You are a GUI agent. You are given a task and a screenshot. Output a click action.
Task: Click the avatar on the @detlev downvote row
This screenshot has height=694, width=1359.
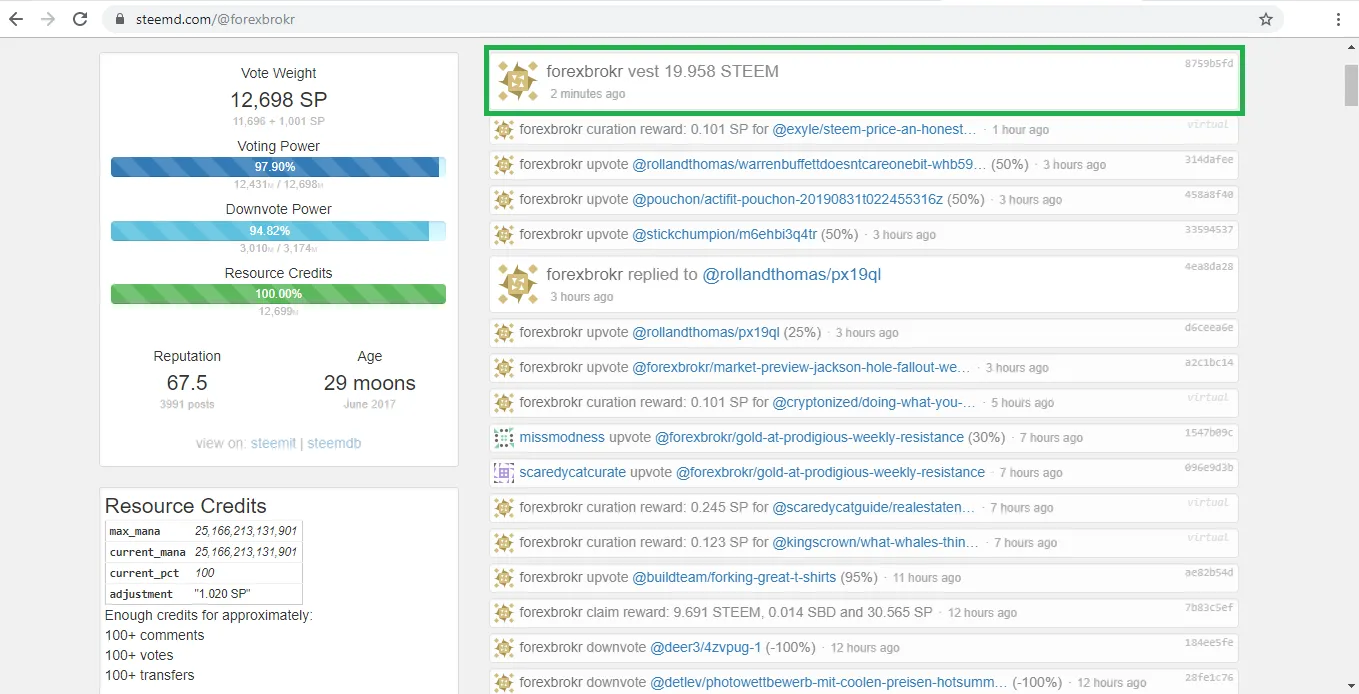504,683
